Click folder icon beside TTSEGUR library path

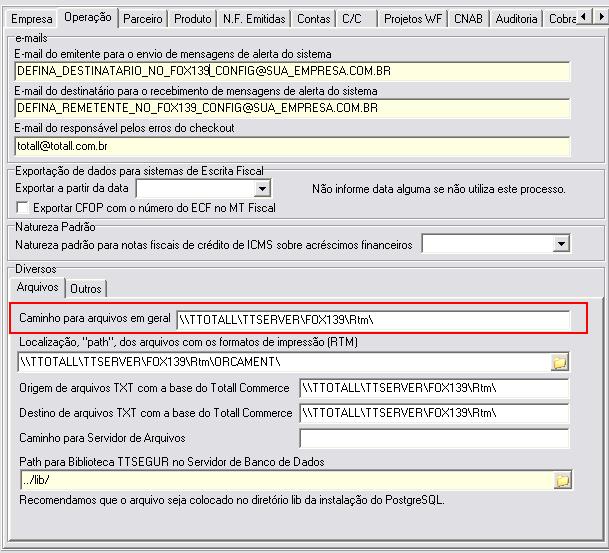pyautogui.click(x=562, y=481)
